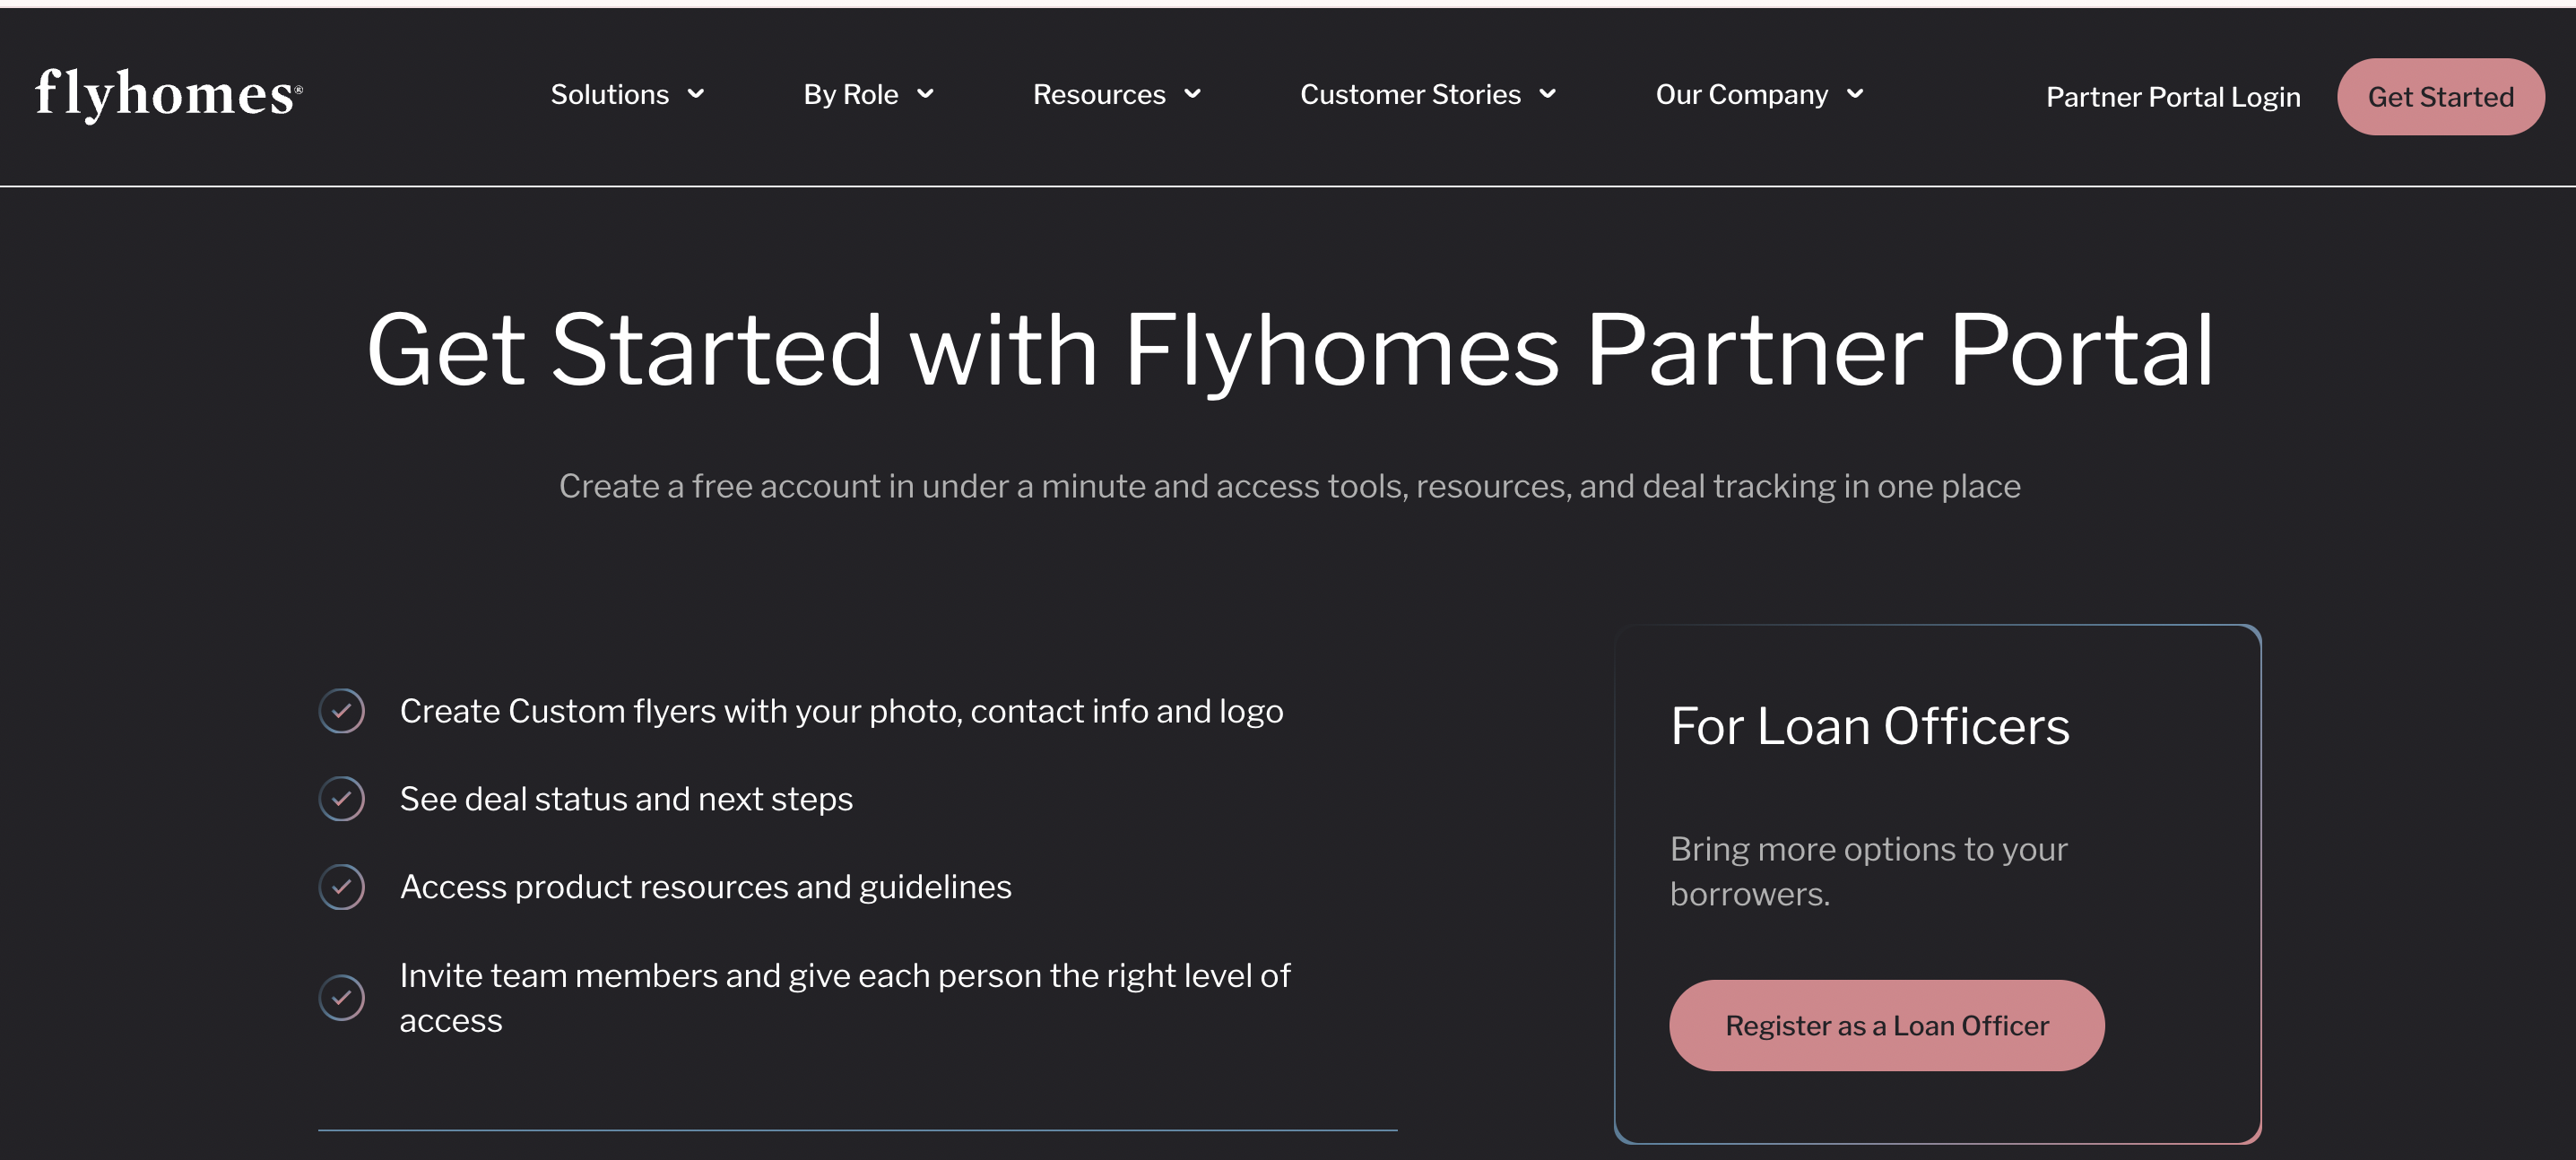Click checkmark icon beside Create Custom flyers
The width and height of the screenshot is (2576, 1160).
point(342,711)
